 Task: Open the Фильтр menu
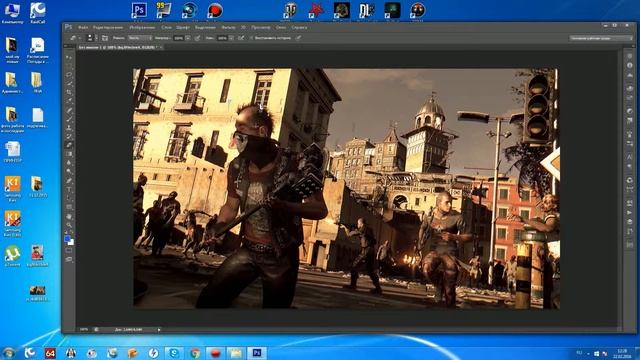(228, 27)
